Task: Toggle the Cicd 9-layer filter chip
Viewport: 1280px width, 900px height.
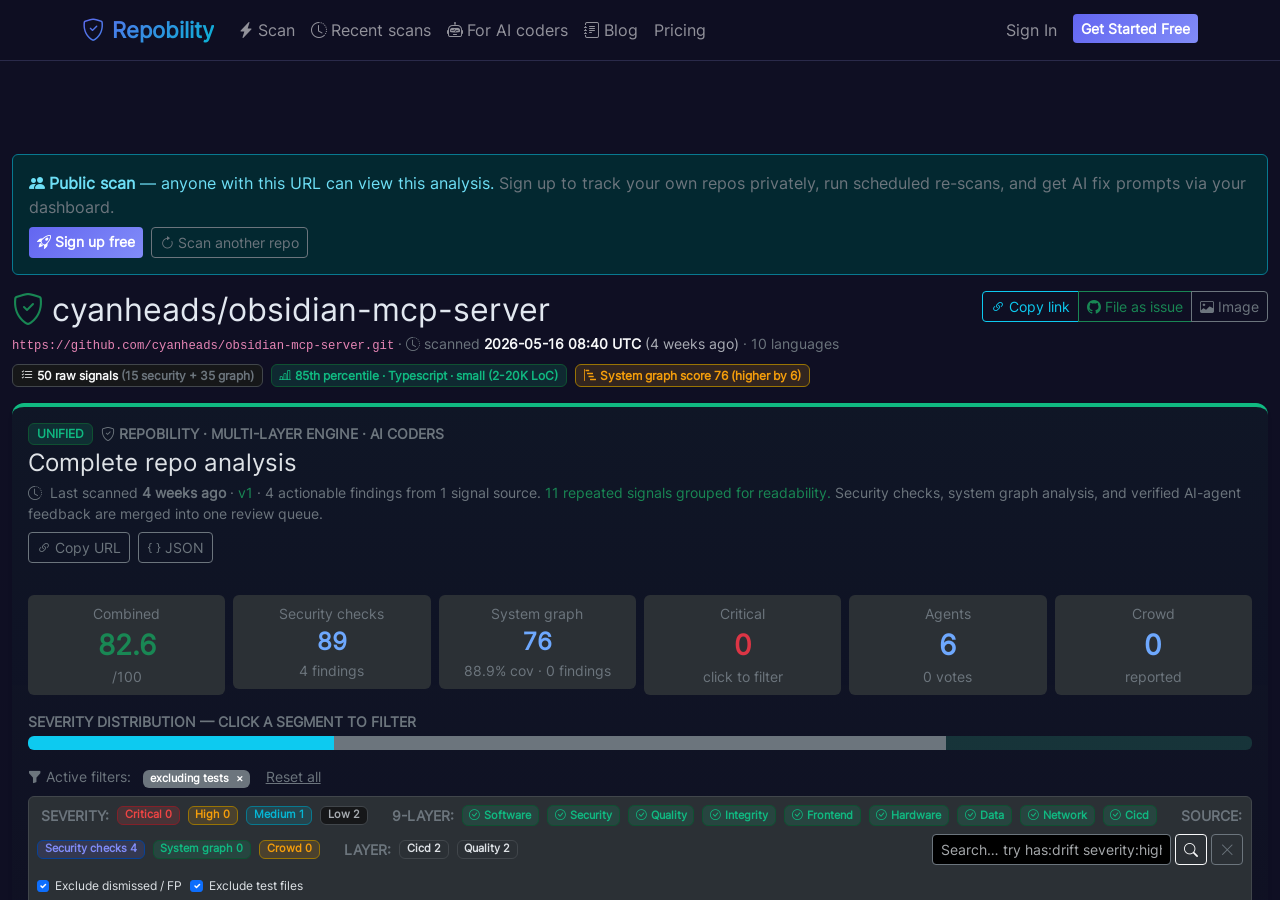Action: (x=1130, y=815)
